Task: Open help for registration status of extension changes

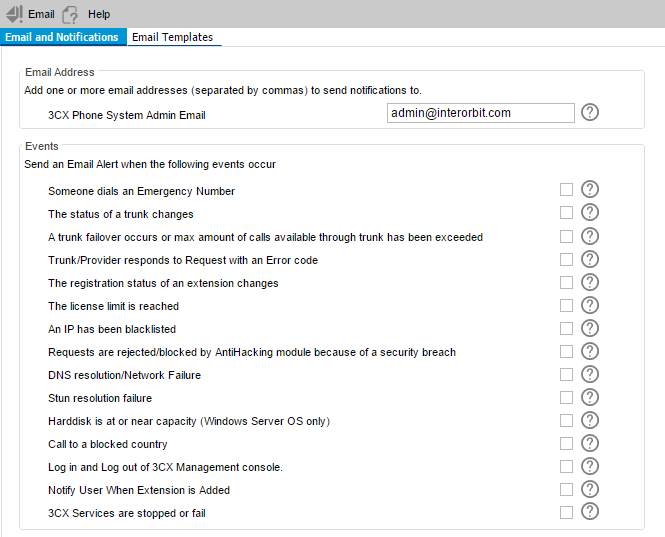Action: [590, 282]
